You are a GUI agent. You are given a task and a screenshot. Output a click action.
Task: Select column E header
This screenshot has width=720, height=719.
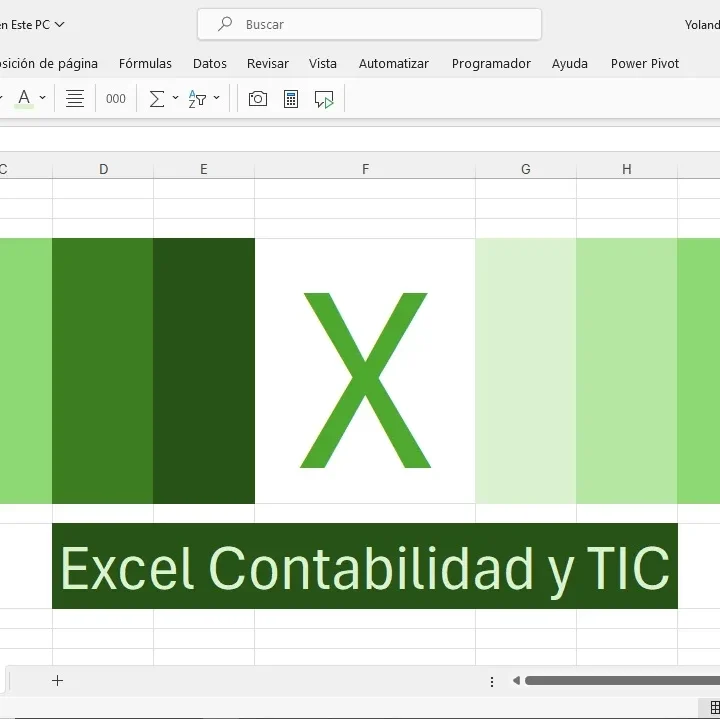click(x=204, y=169)
